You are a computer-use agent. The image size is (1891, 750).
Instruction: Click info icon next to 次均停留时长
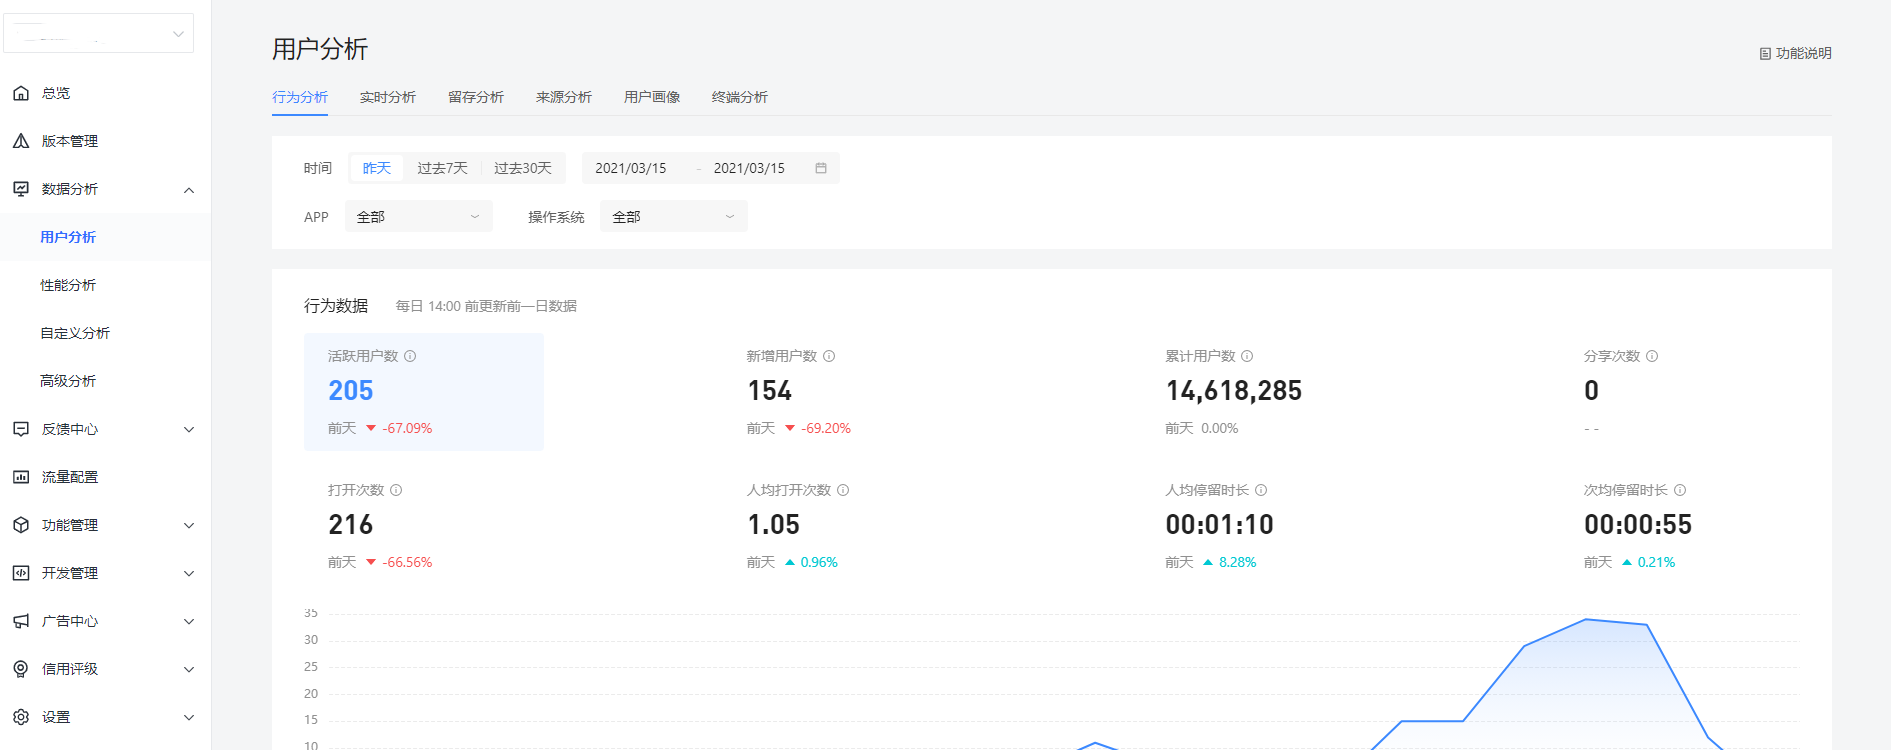(x=1680, y=490)
